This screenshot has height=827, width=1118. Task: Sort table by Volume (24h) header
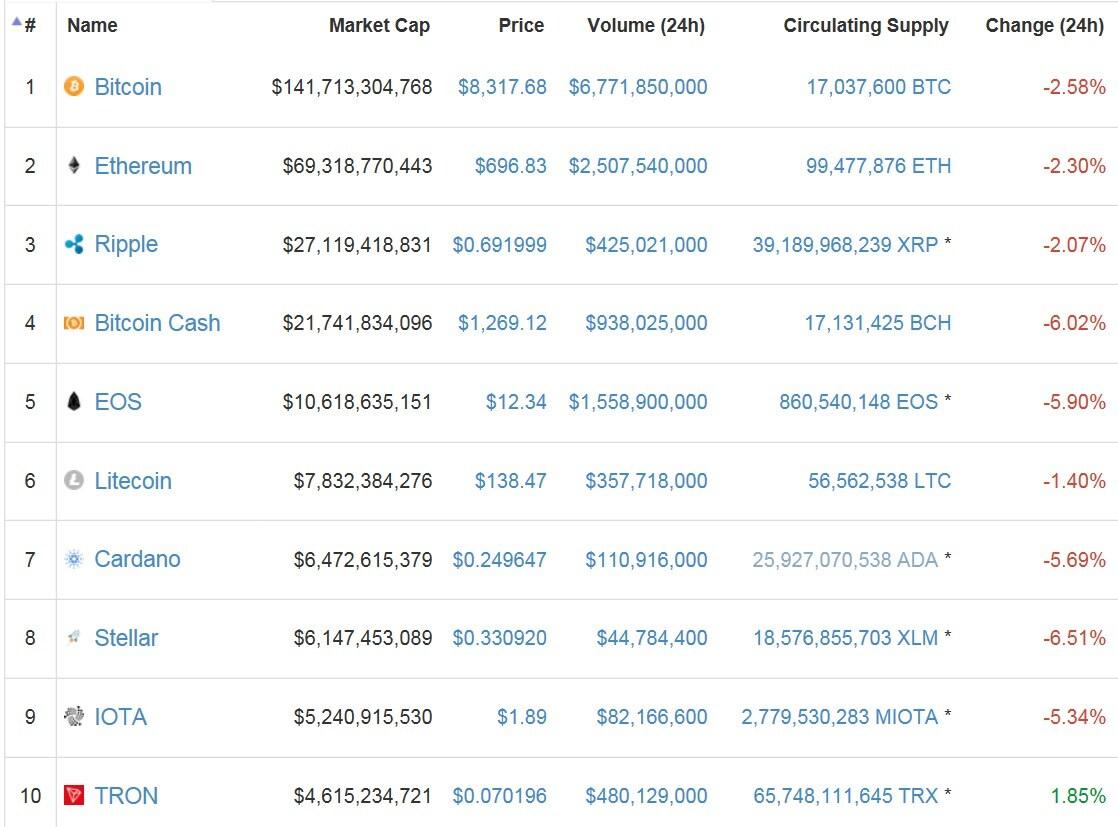[645, 26]
